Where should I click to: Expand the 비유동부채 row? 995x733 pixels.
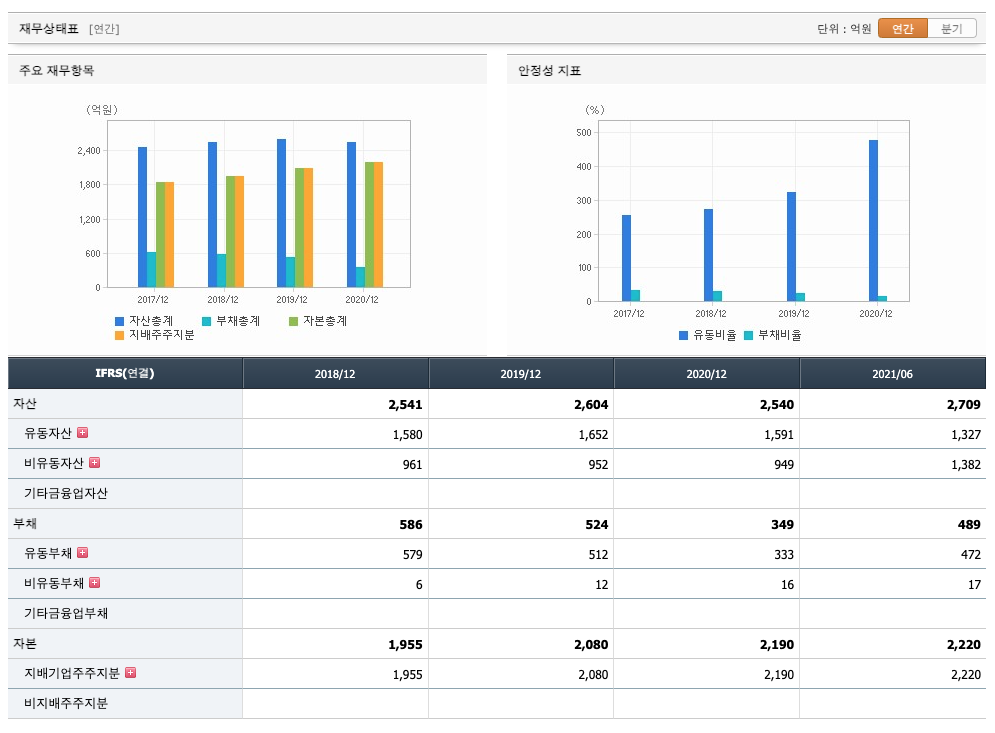pos(95,582)
